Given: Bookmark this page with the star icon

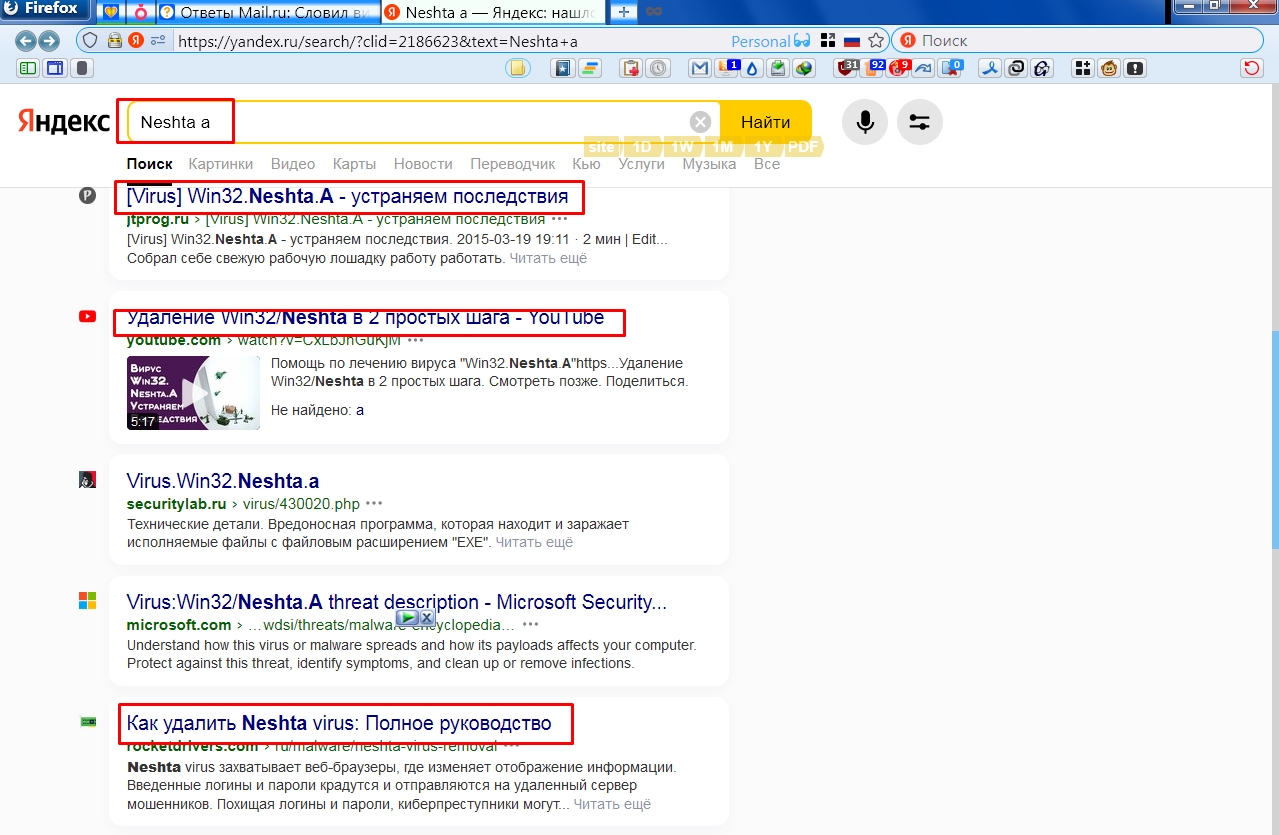Looking at the screenshot, I should 876,41.
